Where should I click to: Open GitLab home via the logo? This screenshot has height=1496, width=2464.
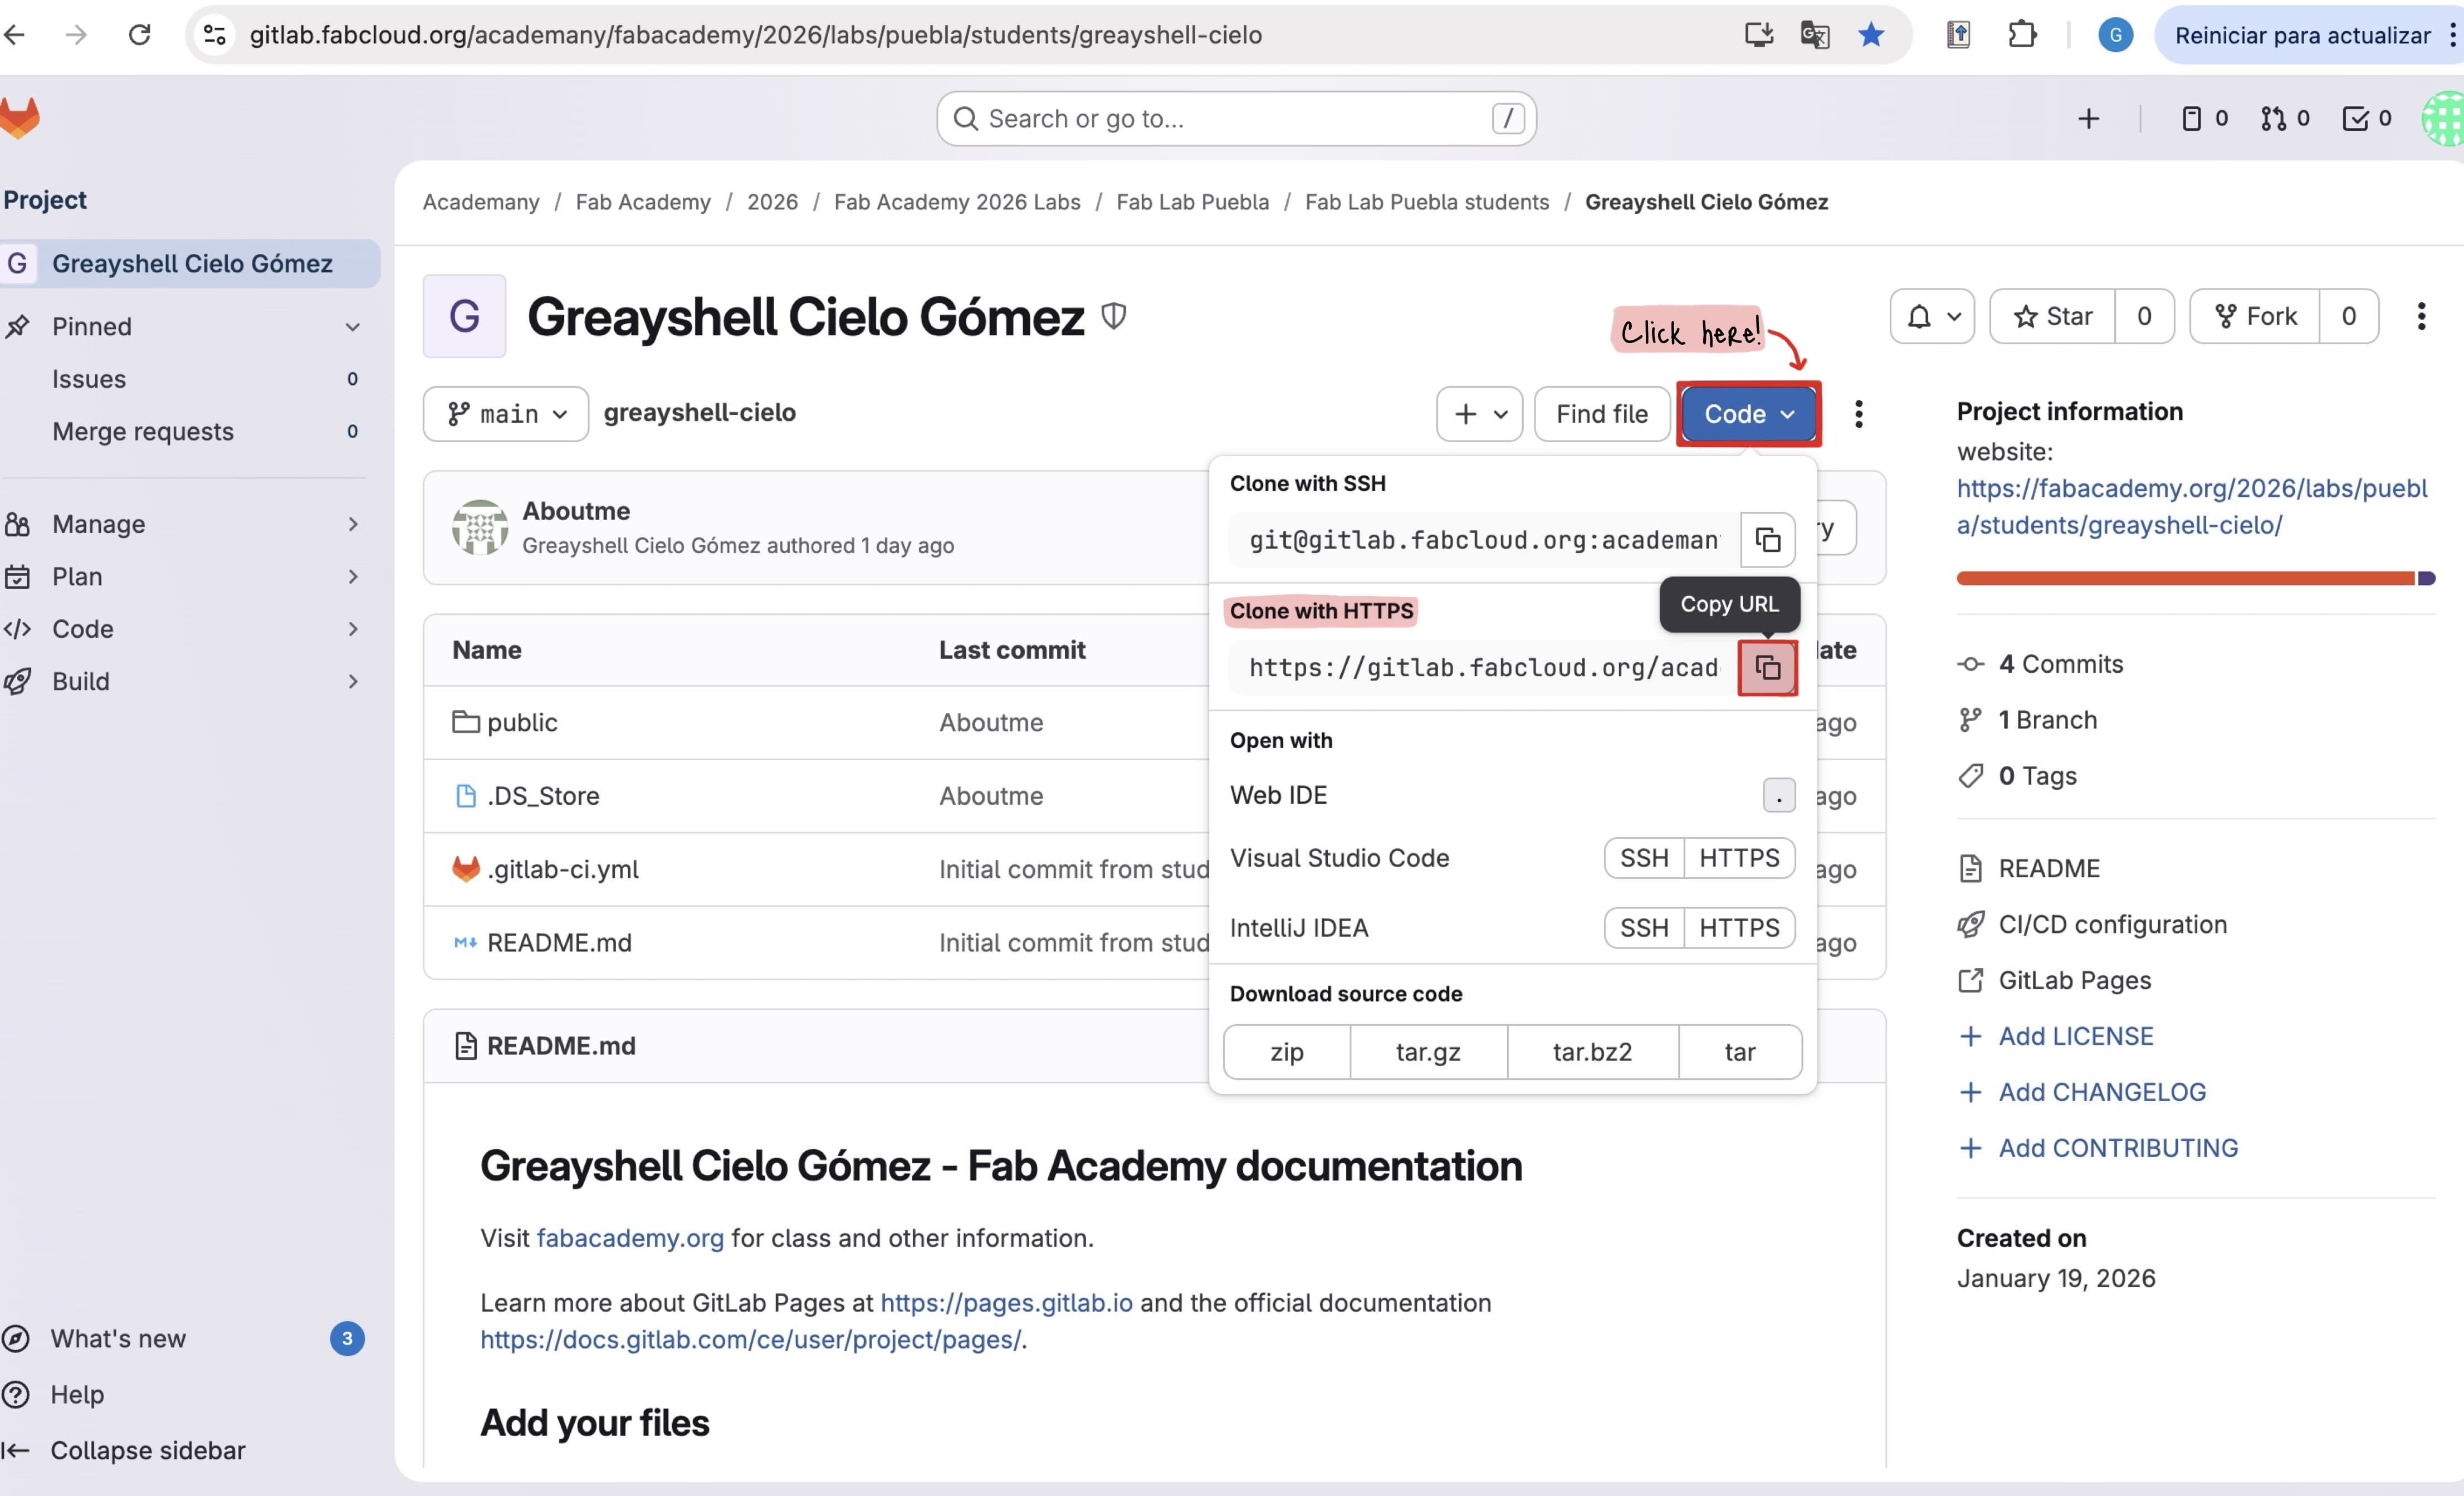[x=20, y=117]
